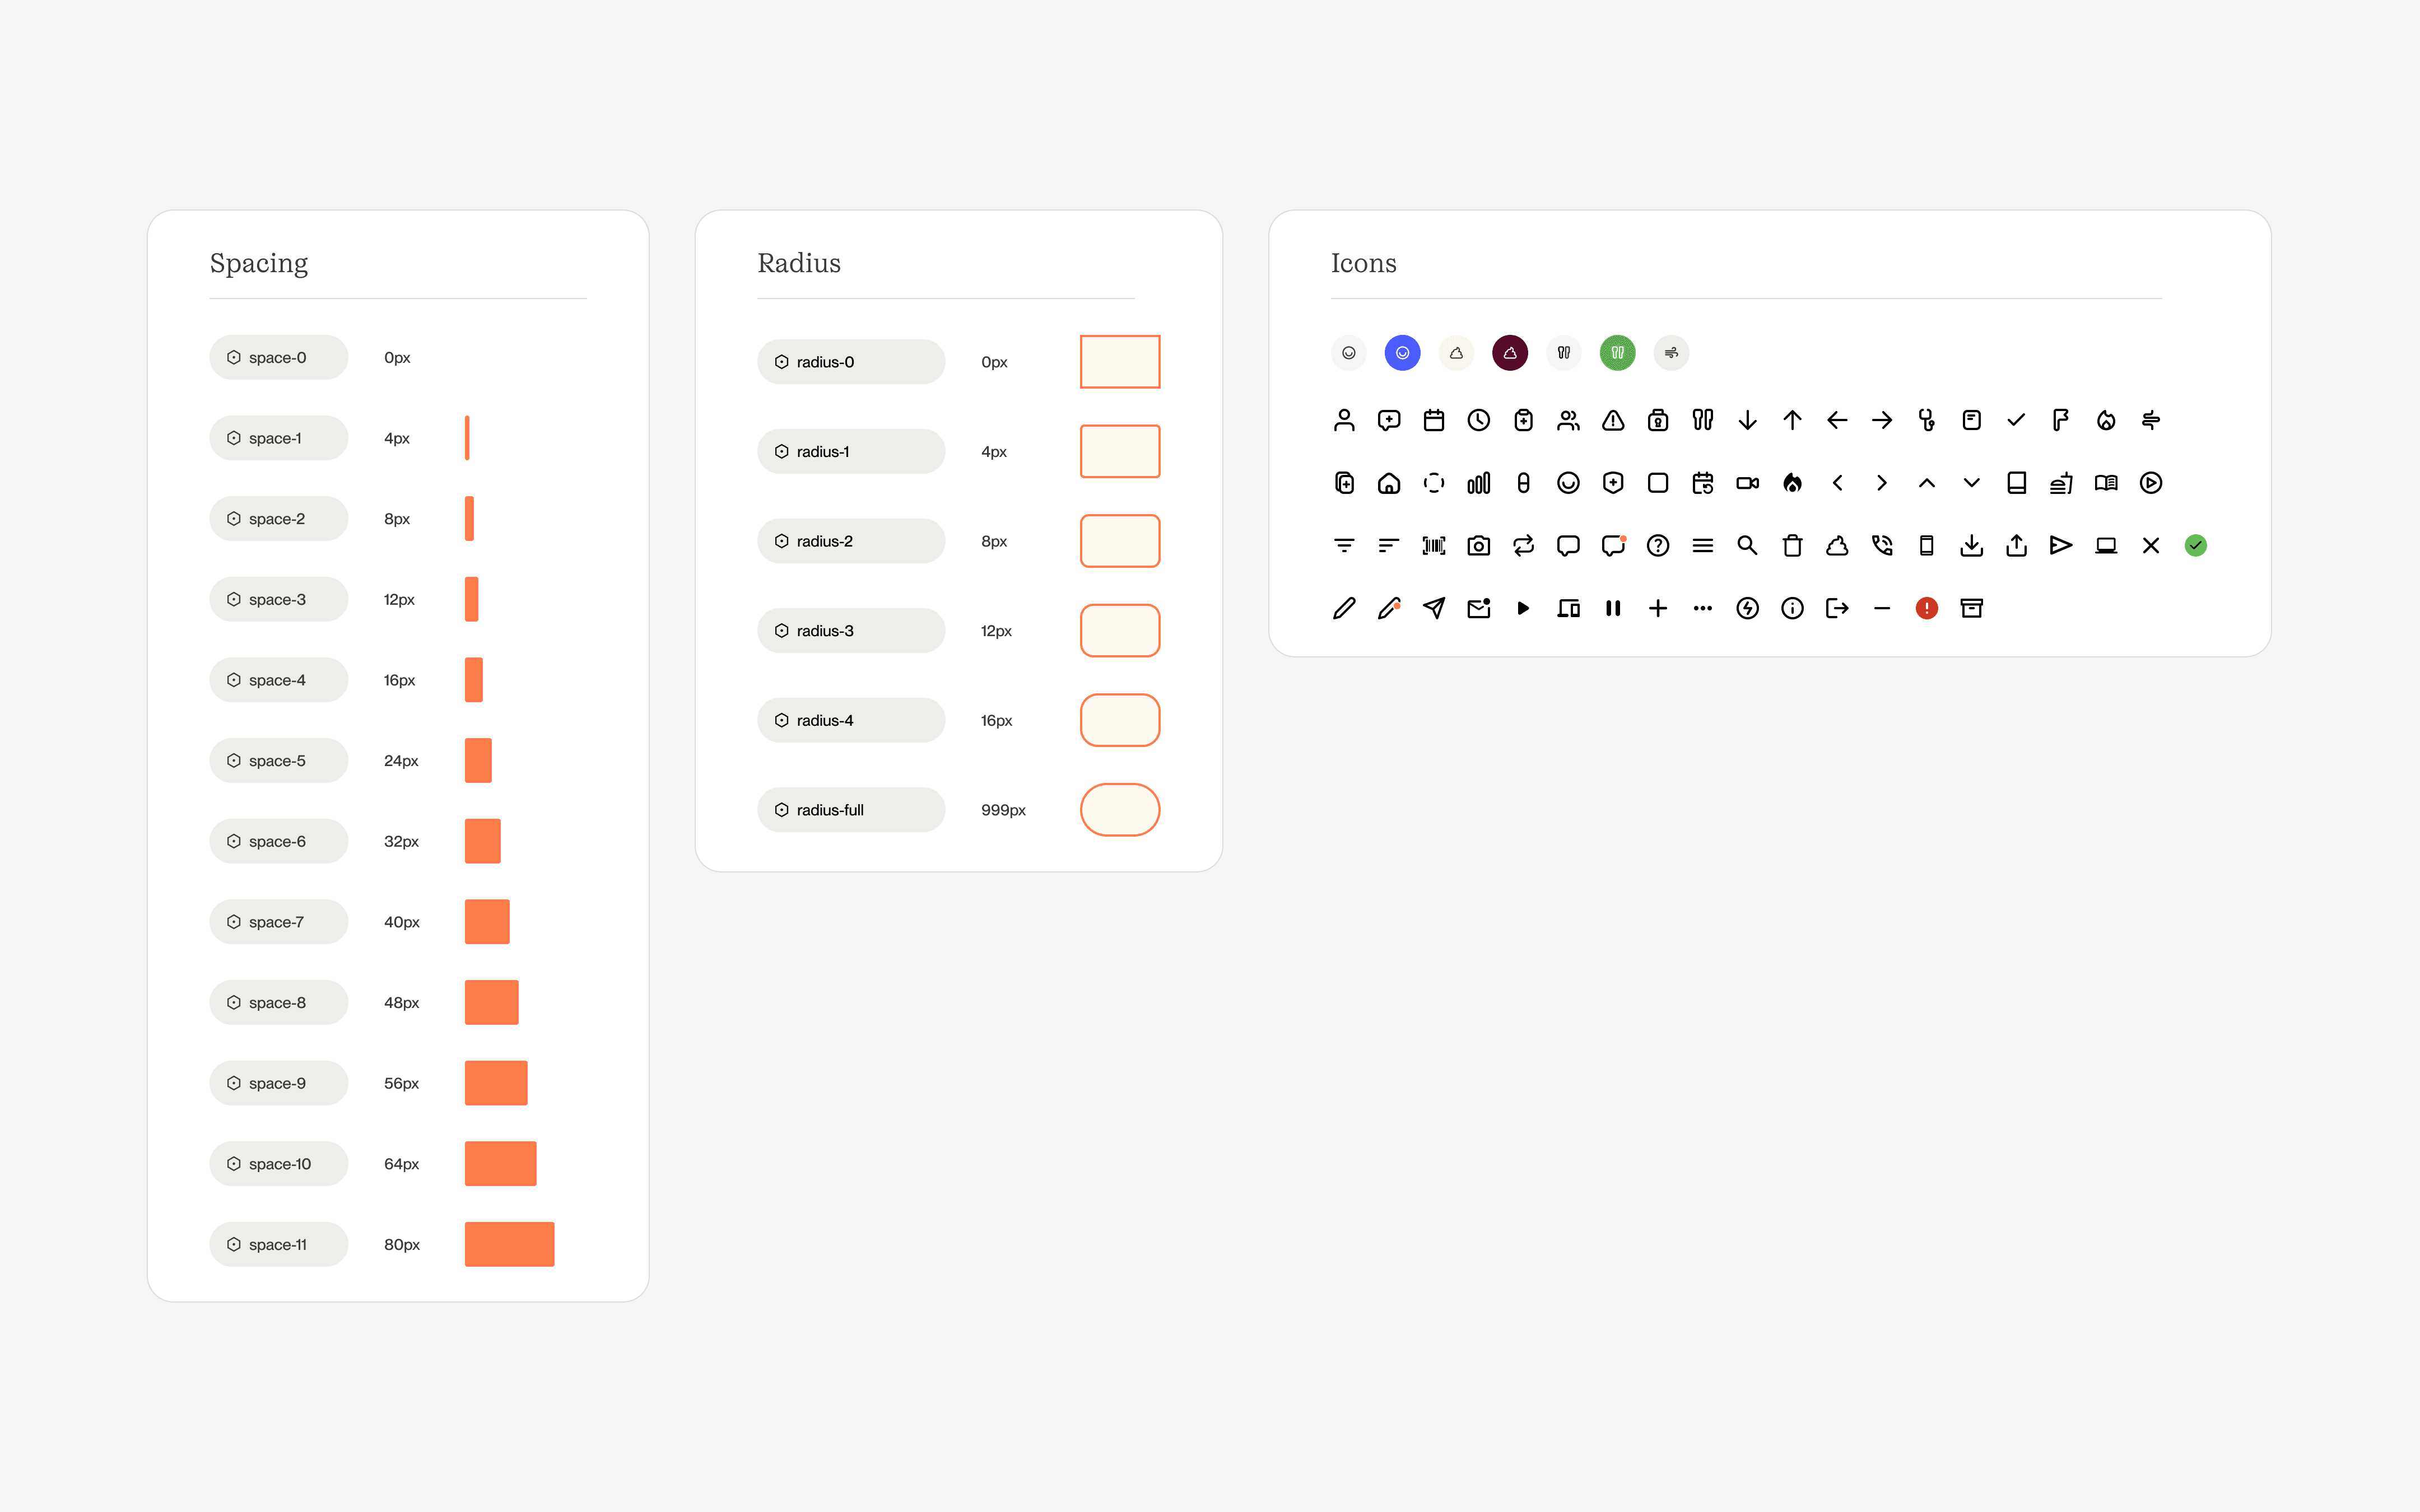
Task: Click the empty rounded square checkbox icon
Action: pyautogui.click(x=1657, y=483)
